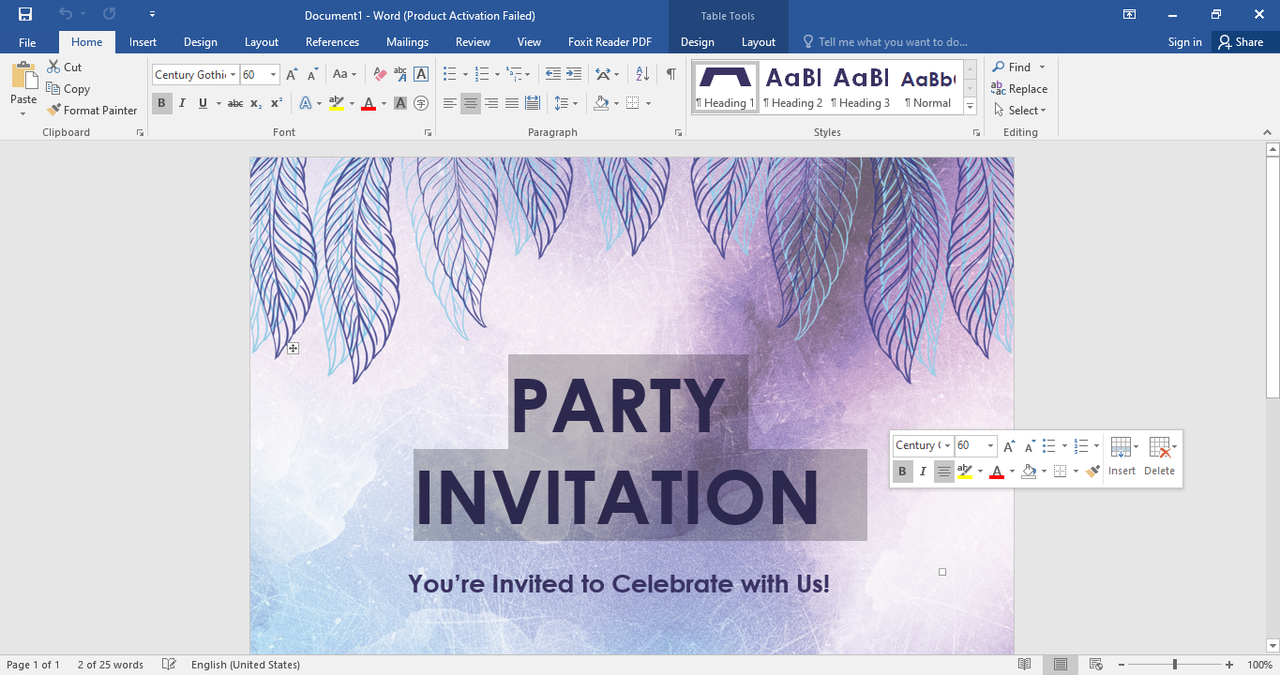Viewport: 1280px width, 675px height.
Task: Expand Line and Paragraph Spacing dropdown
Action: pos(575,103)
